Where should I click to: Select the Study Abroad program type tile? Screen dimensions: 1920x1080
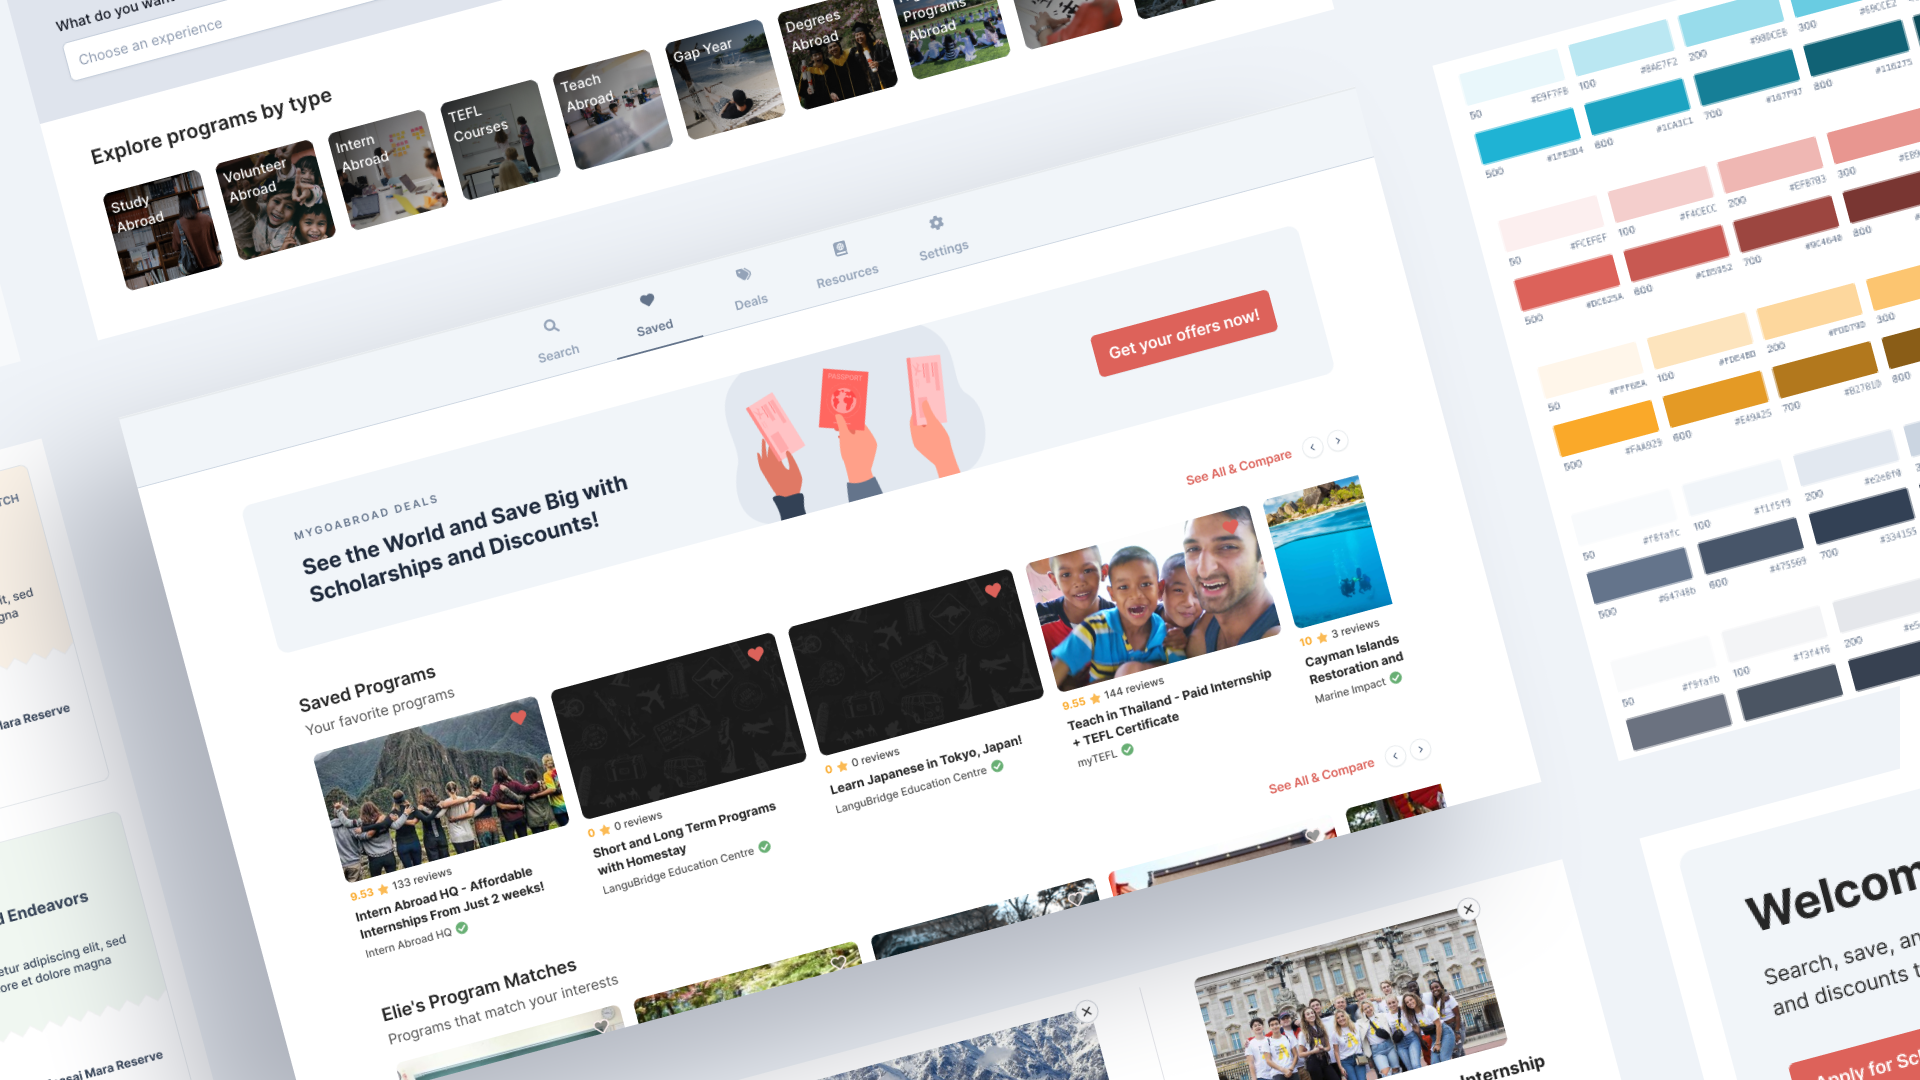tap(162, 230)
